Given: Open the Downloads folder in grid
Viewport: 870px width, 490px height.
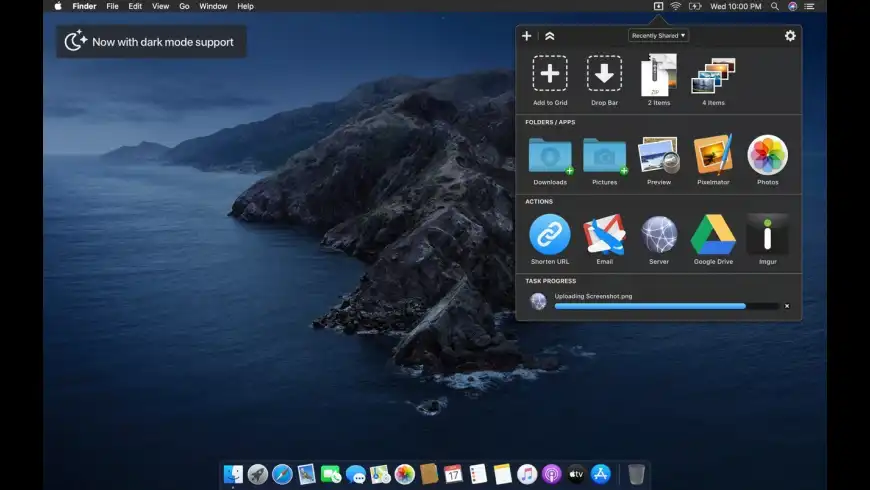Looking at the screenshot, I should click(550, 156).
